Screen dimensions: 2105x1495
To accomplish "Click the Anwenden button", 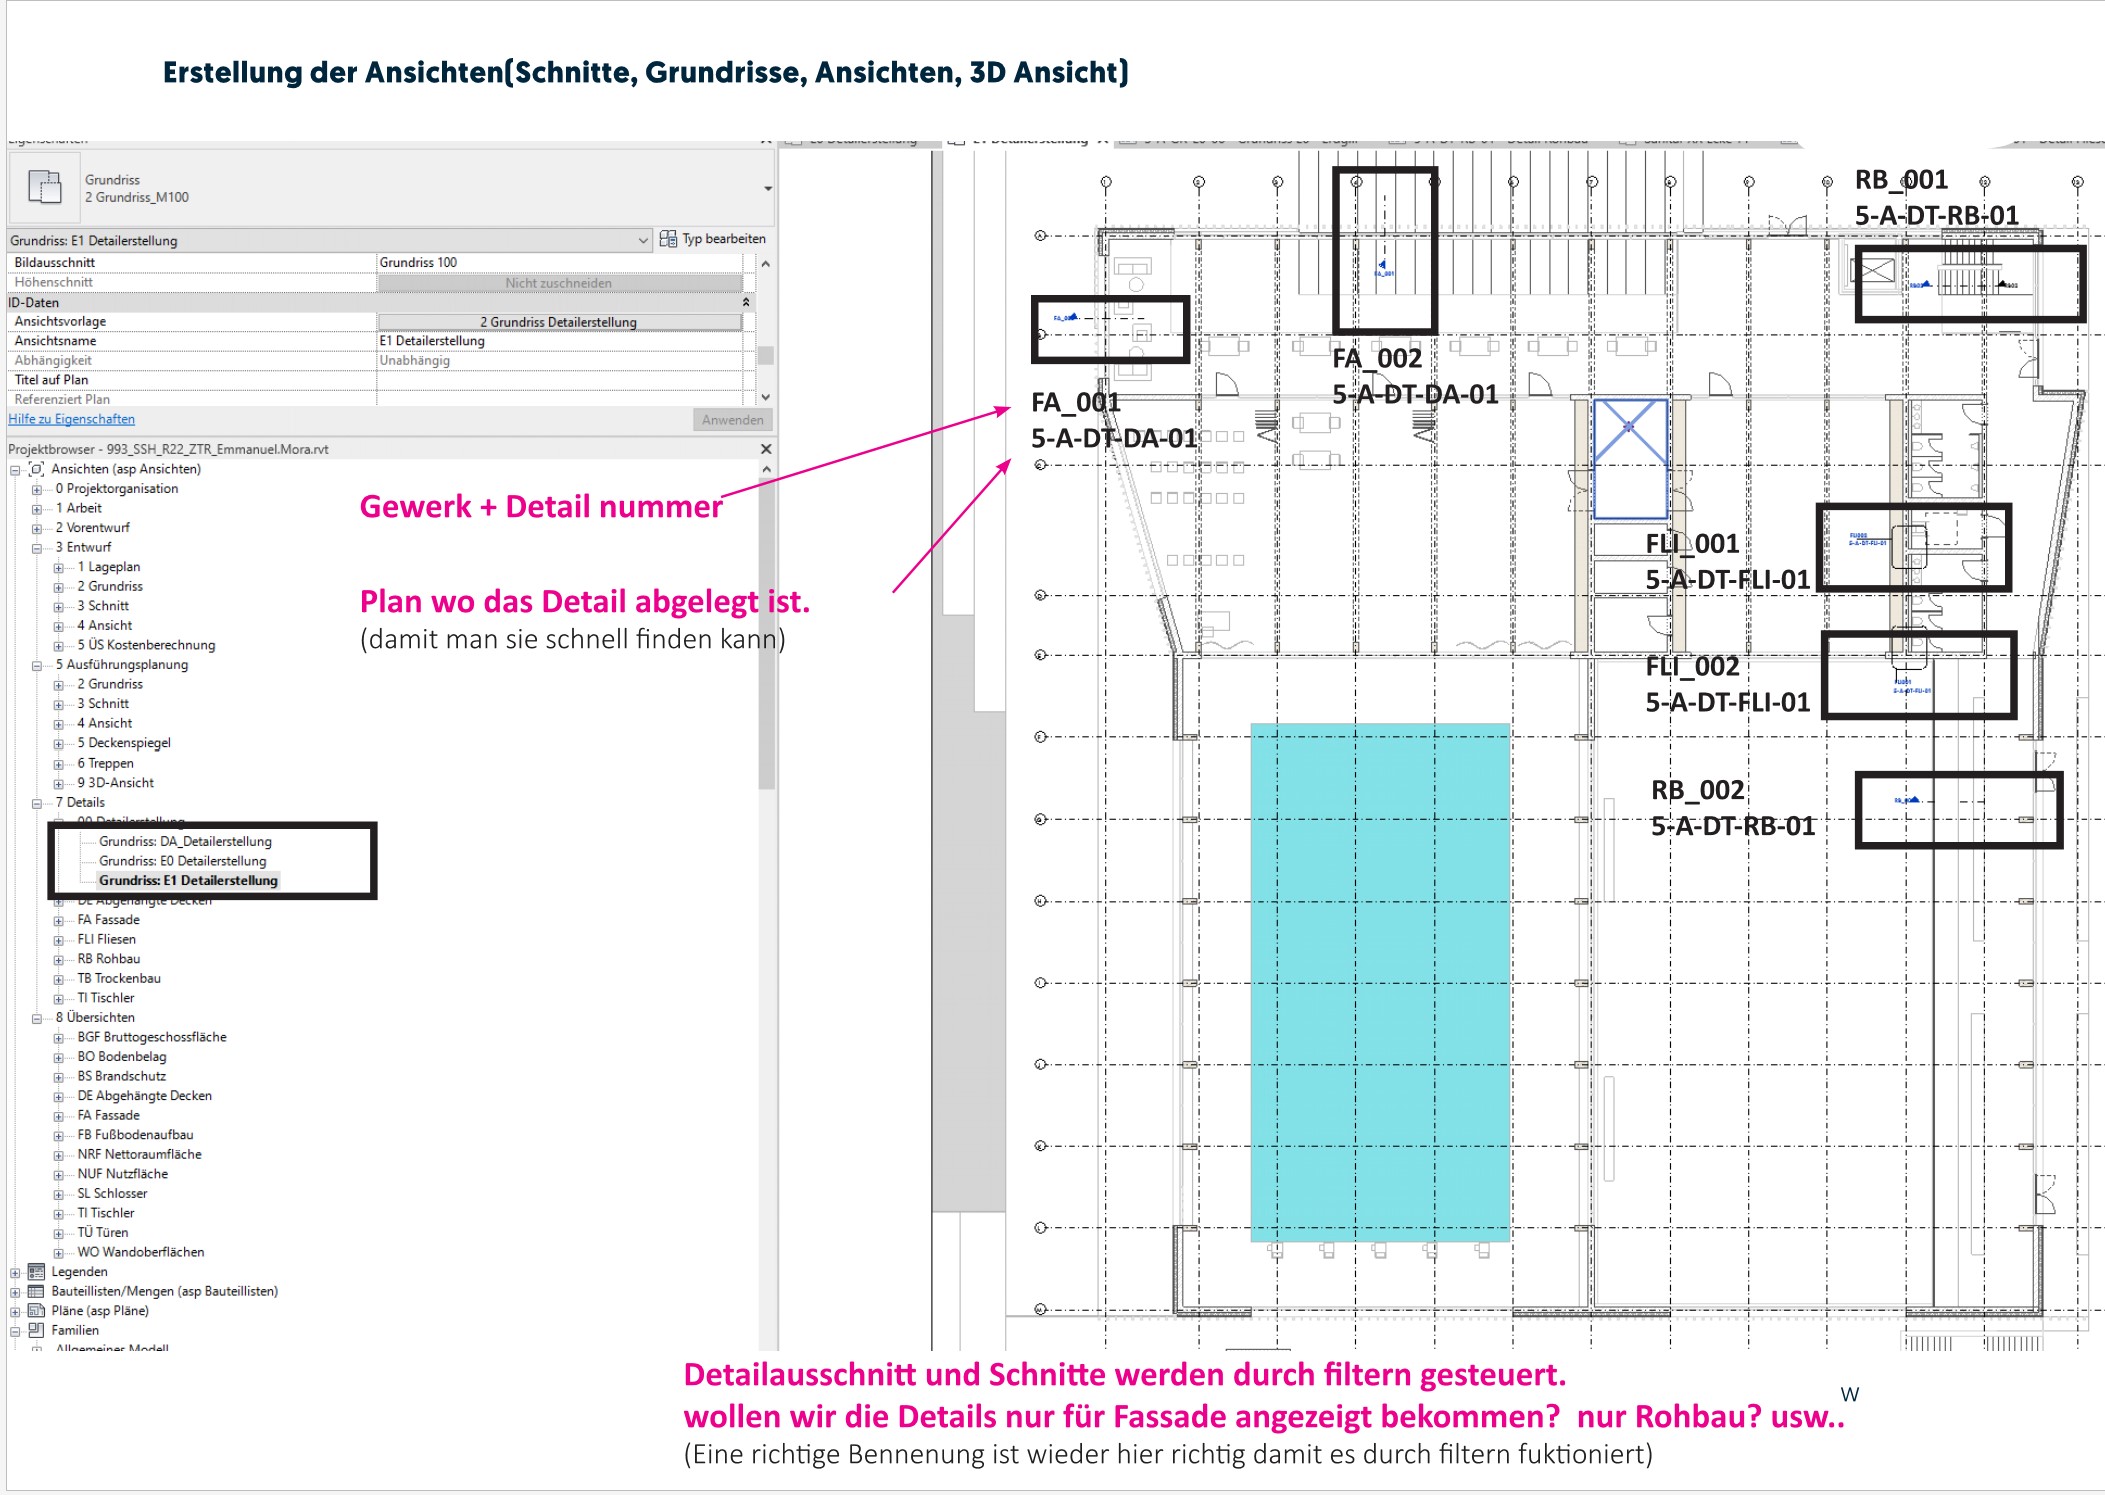I will coord(732,420).
